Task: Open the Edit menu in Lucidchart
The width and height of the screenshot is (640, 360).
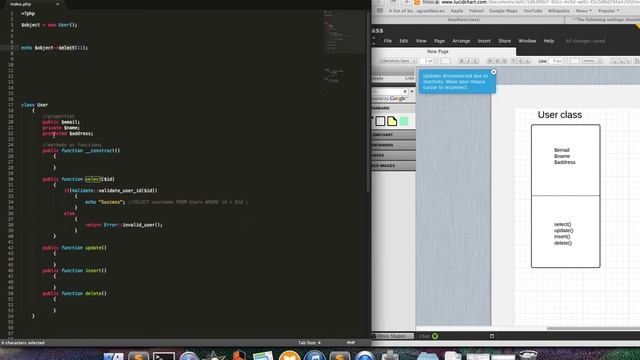Action: [x=403, y=41]
